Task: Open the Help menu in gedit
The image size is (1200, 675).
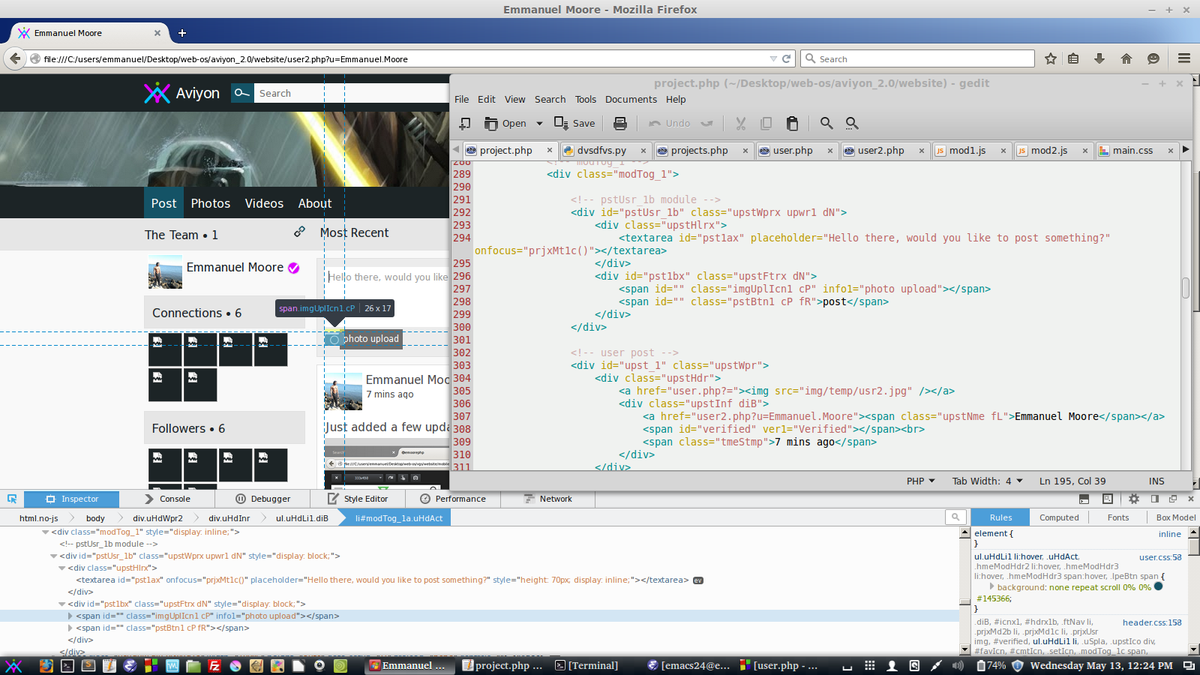Action: (x=676, y=99)
